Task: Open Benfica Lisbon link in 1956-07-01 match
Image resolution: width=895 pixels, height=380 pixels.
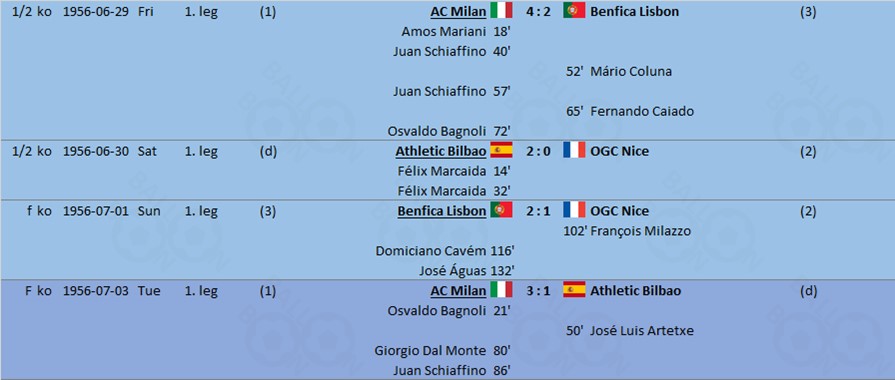Action: click(442, 211)
